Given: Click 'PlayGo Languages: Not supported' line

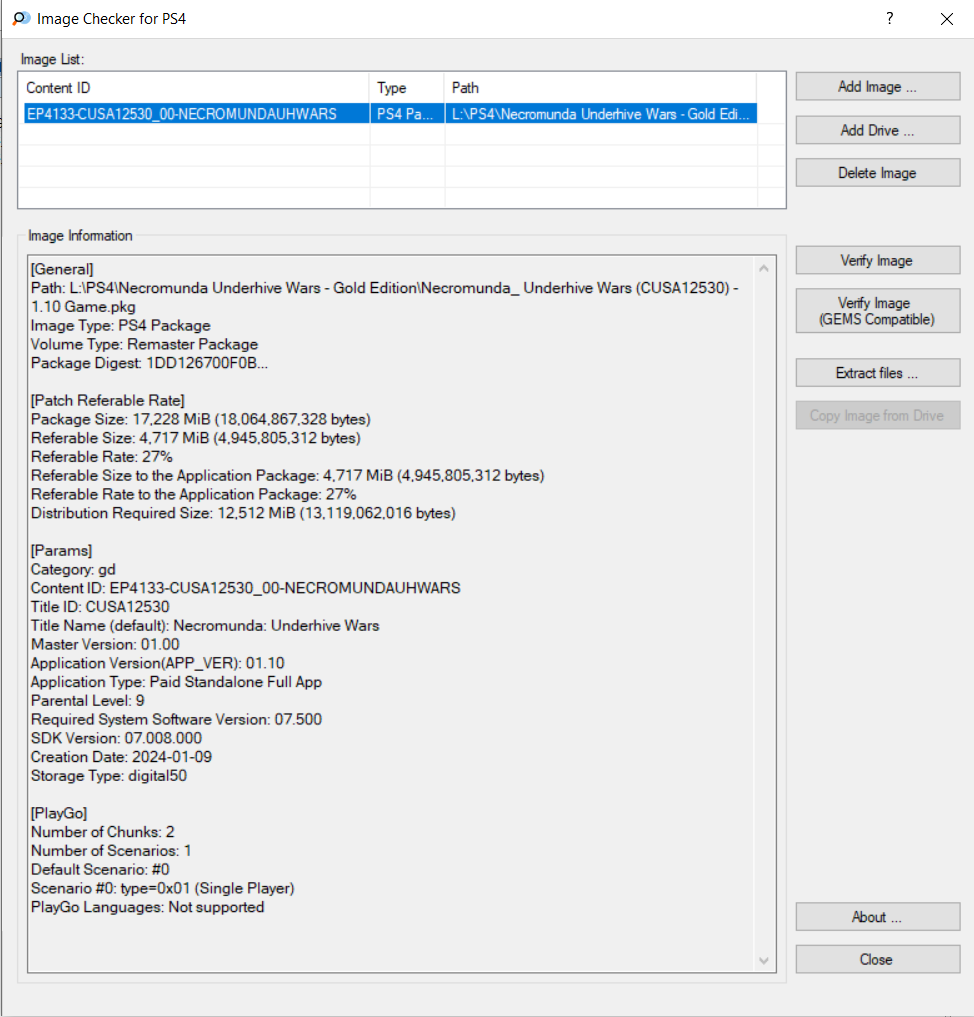Looking at the screenshot, I should pyautogui.click(x=147, y=907).
